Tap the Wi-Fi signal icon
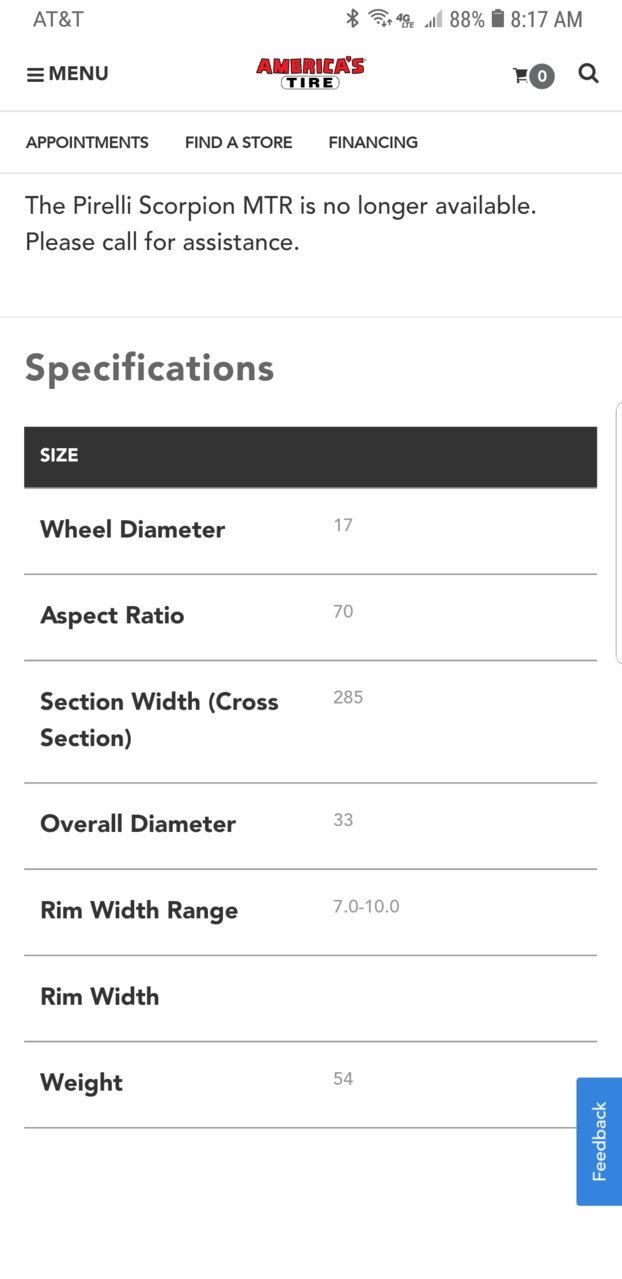 point(380,18)
